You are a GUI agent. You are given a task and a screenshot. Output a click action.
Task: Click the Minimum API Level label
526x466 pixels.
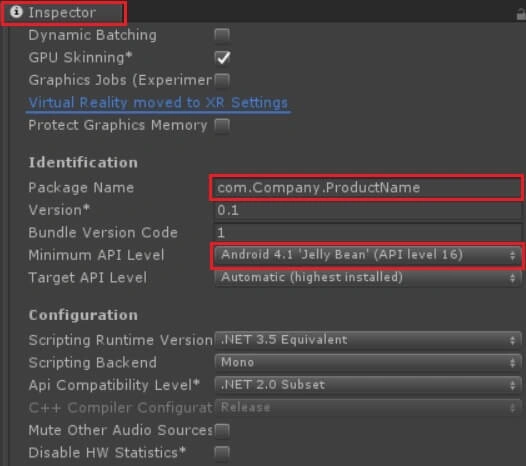tap(96, 255)
